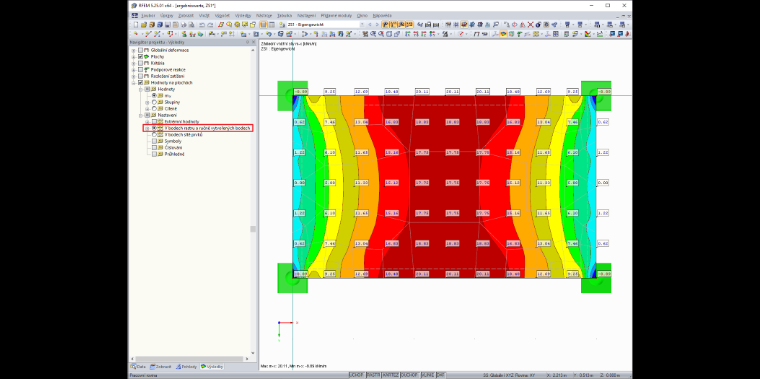Click the red arrow icon at toolbar end

(x=628, y=34)
